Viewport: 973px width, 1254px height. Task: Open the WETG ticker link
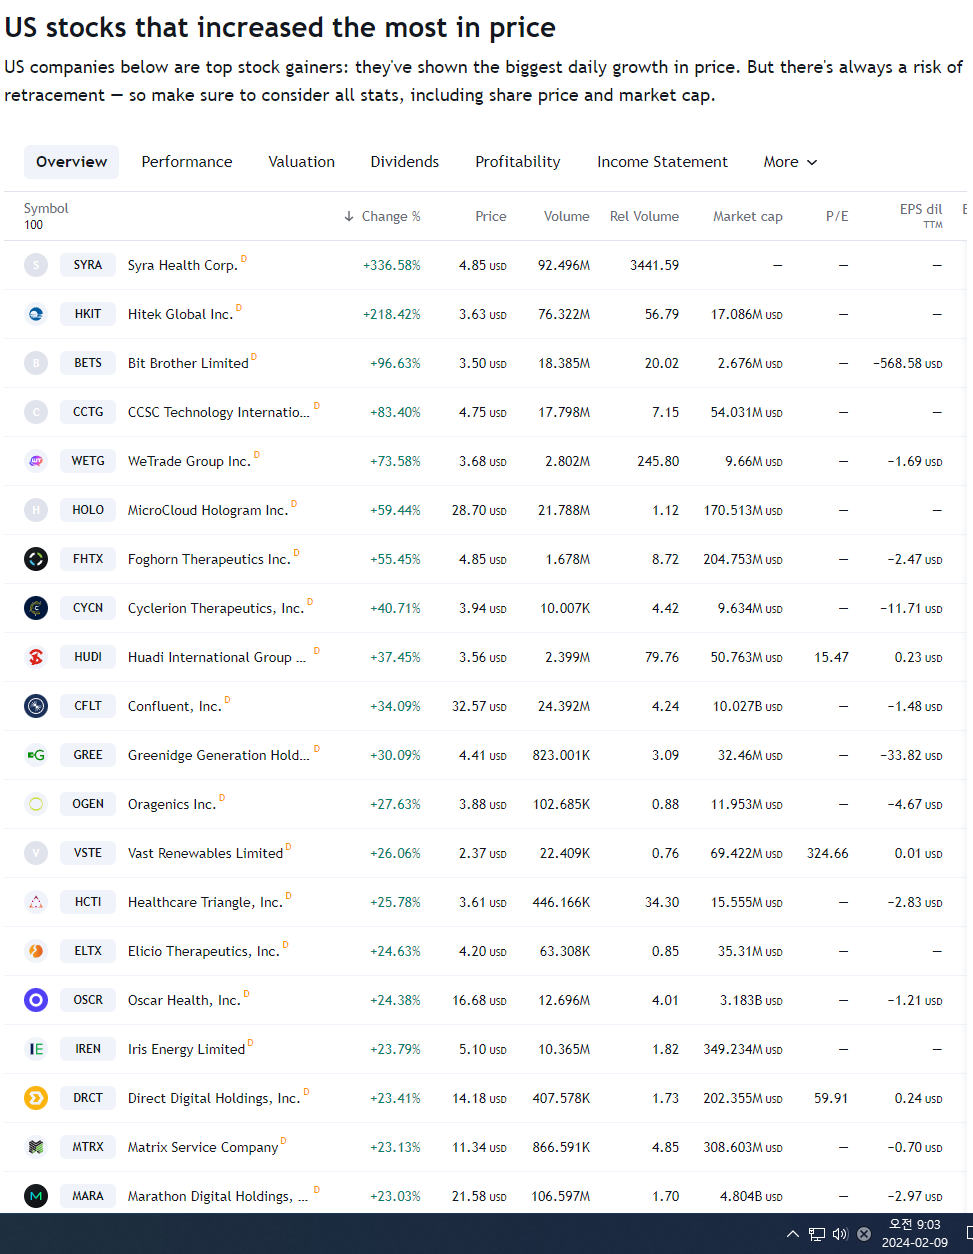coord(88,461)
